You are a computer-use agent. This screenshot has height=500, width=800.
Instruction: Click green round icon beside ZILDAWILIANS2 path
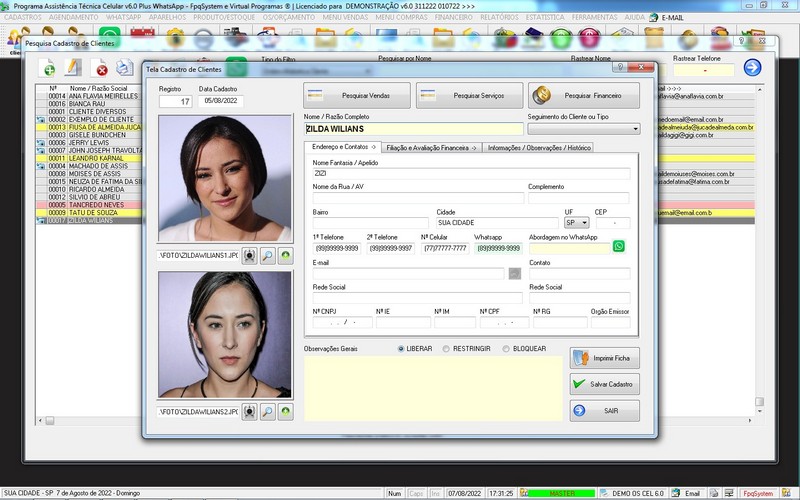click(286, 412)
